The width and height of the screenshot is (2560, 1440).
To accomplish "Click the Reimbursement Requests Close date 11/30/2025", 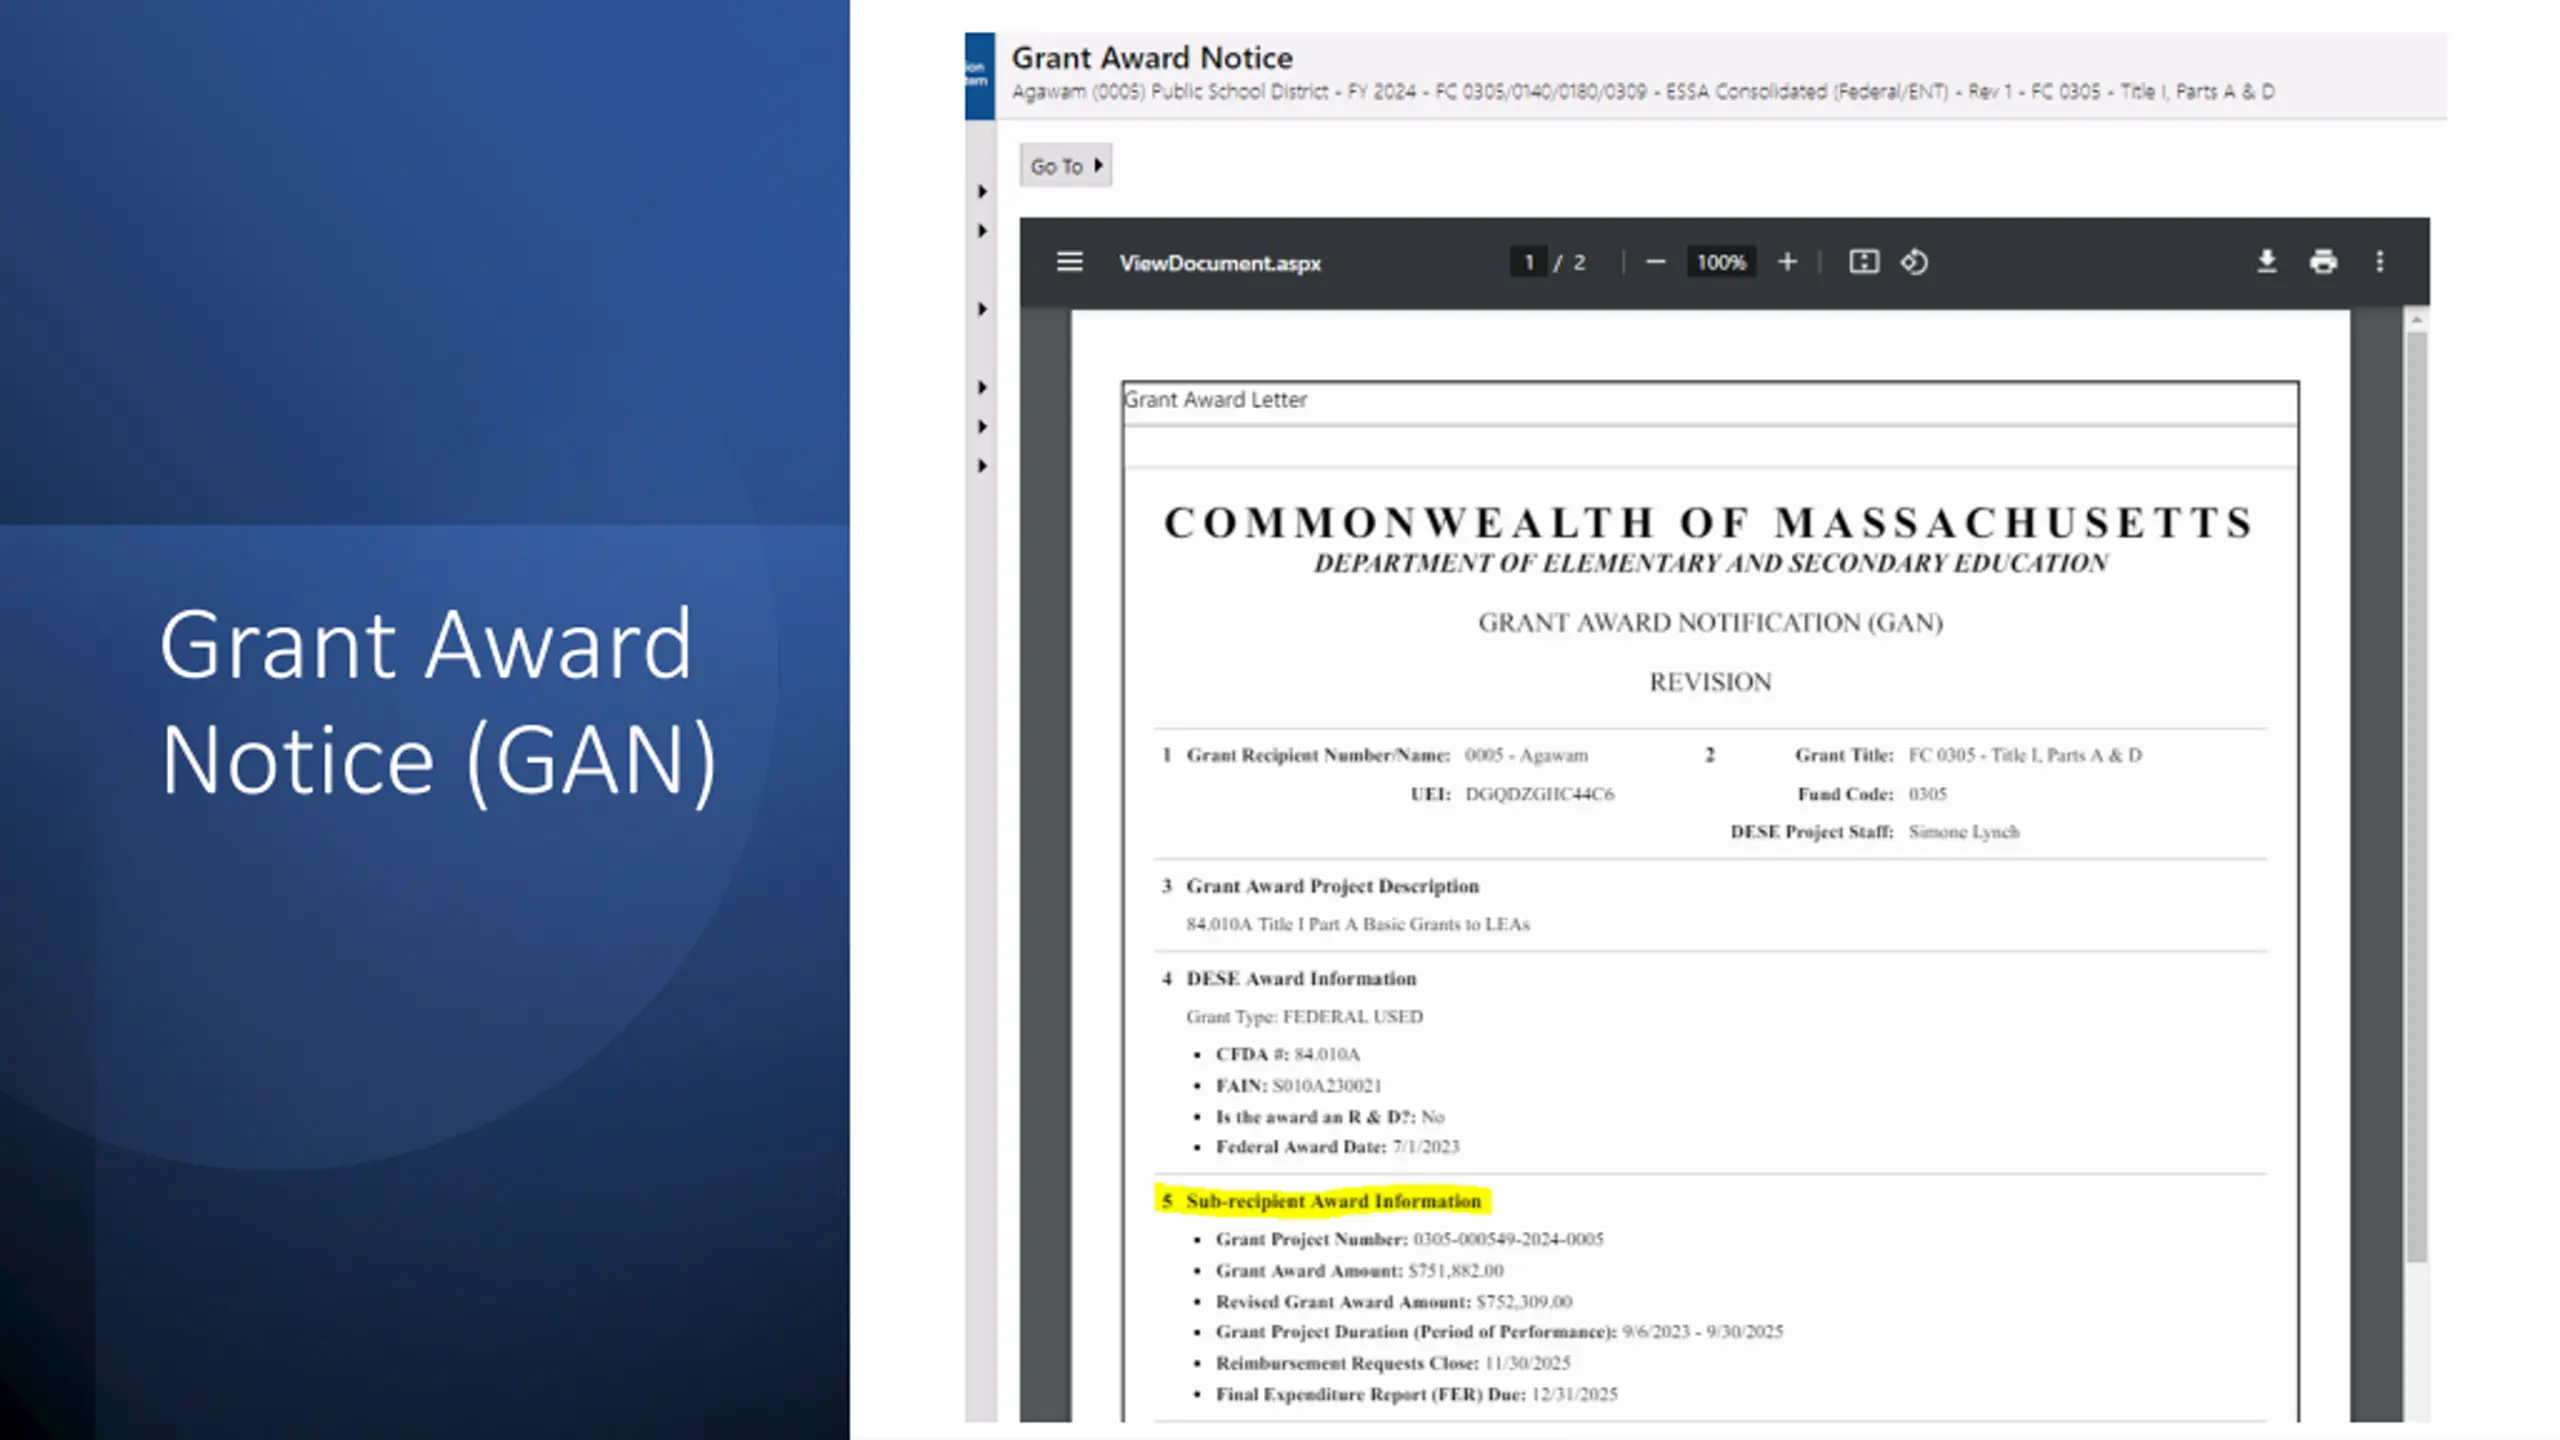I will pos(1527,1363).
